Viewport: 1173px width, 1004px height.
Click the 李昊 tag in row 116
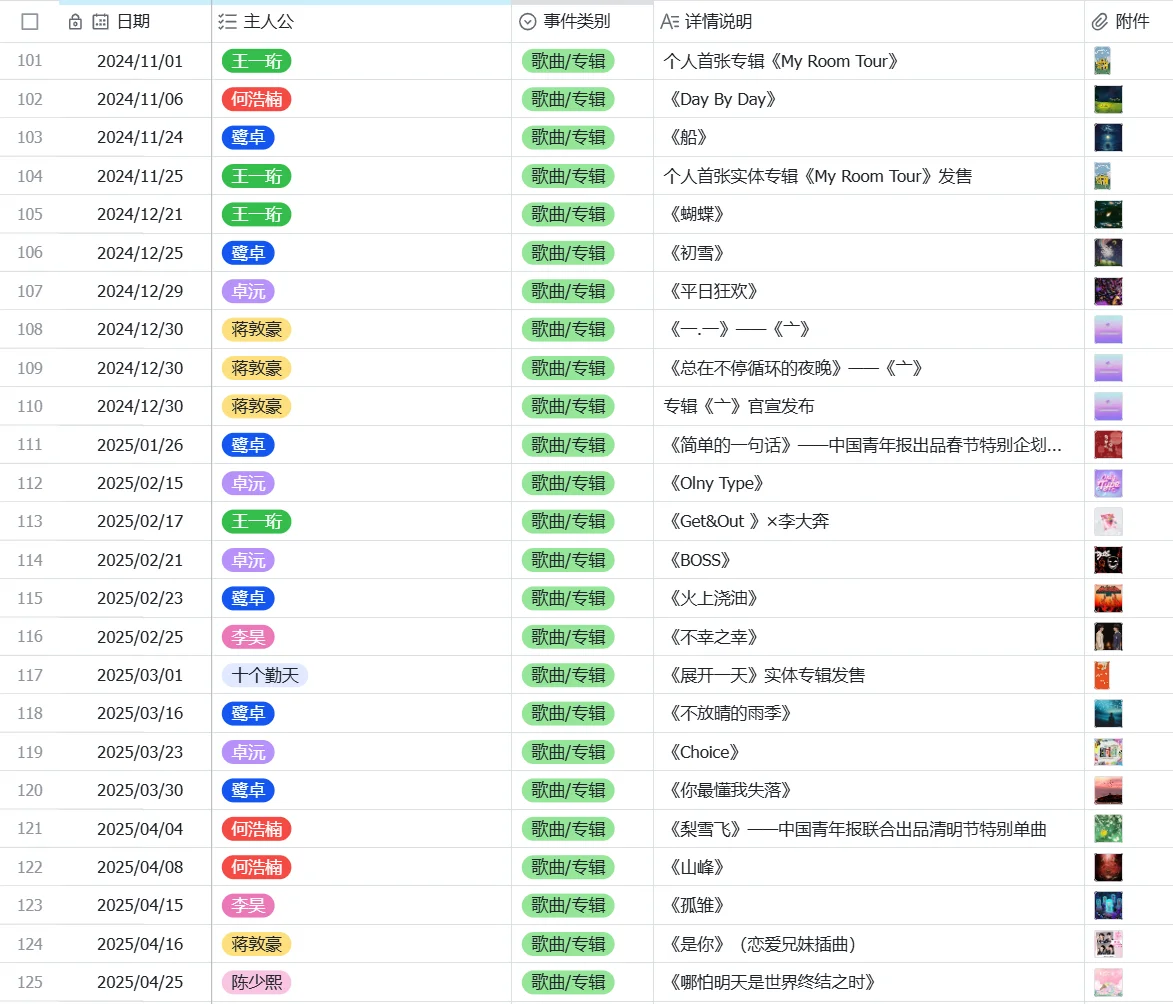248,637
